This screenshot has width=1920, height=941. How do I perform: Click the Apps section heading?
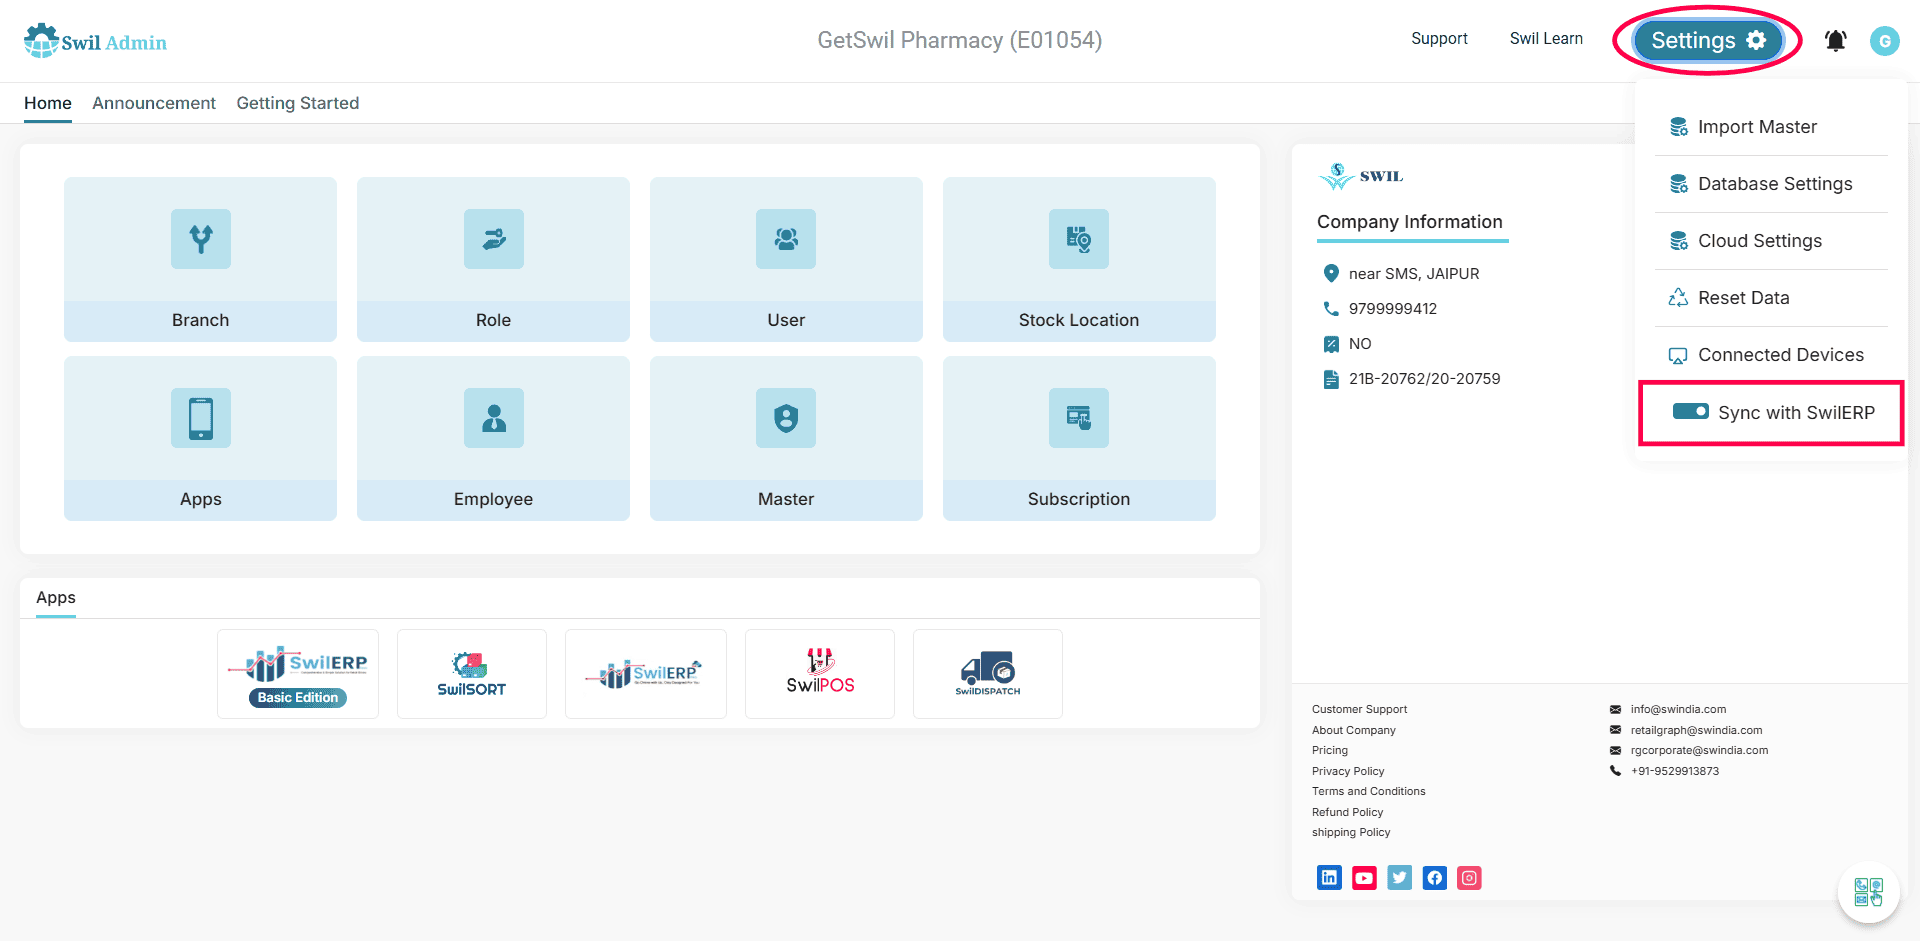(x=56, y=597)
